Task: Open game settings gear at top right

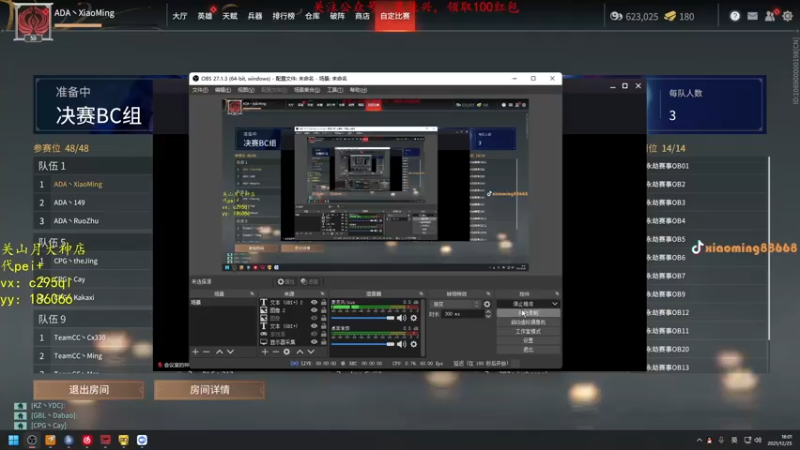Action: 788,16
